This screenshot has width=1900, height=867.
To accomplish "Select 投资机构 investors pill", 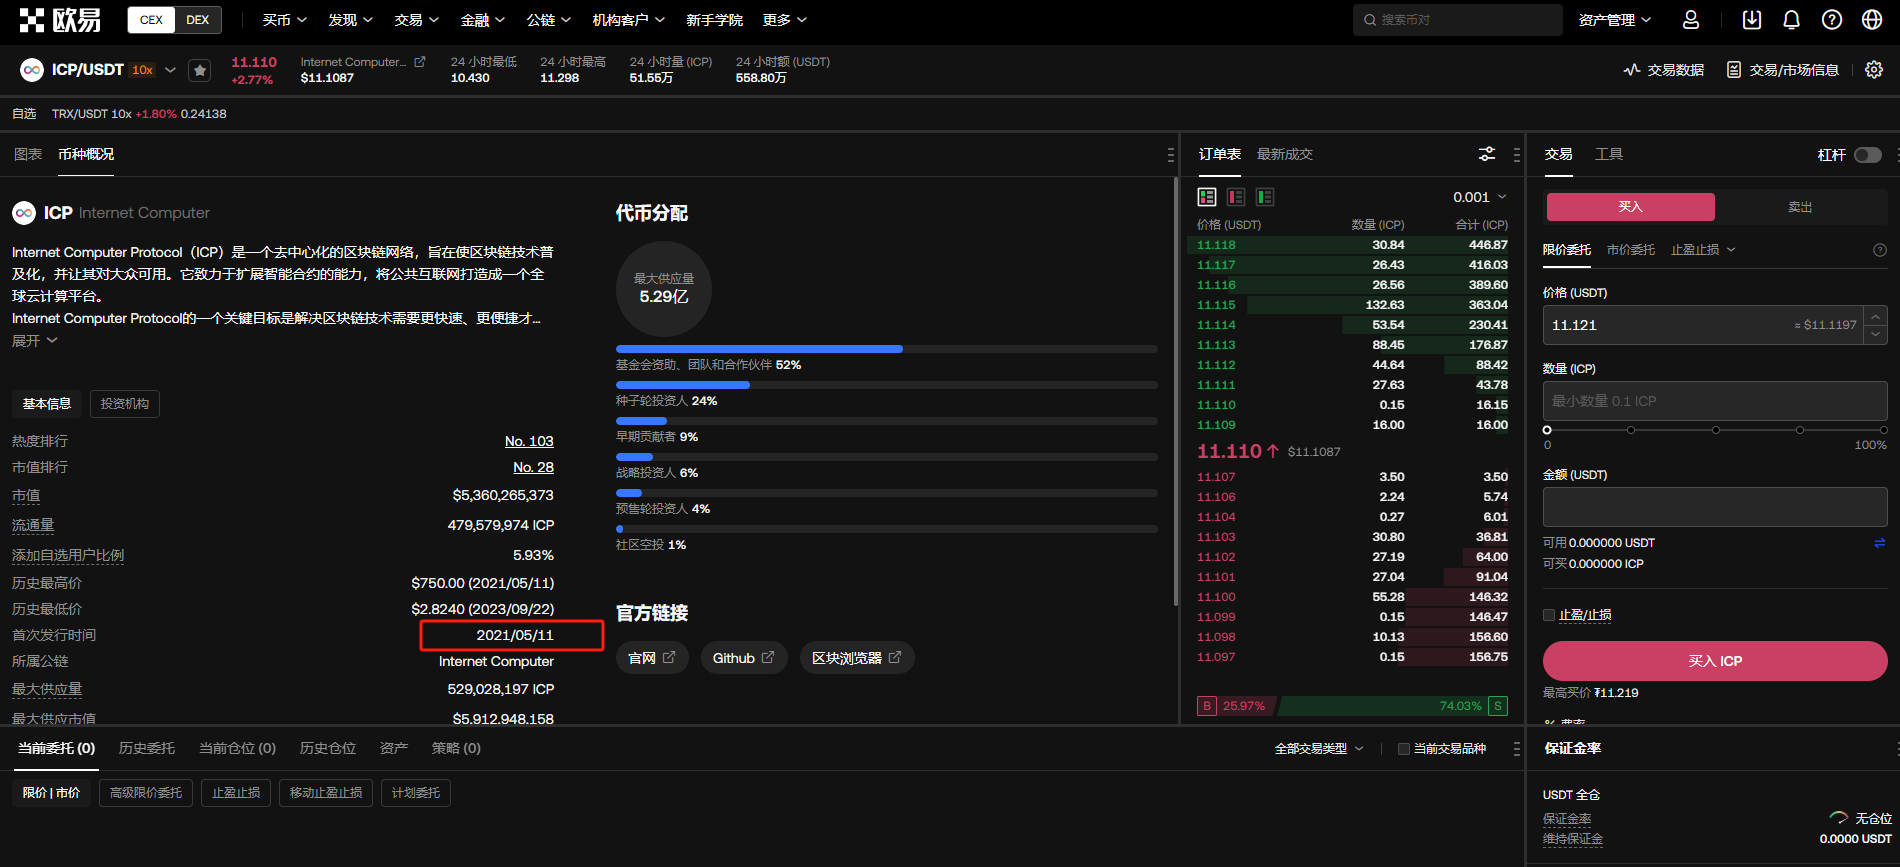I will 125,404.
